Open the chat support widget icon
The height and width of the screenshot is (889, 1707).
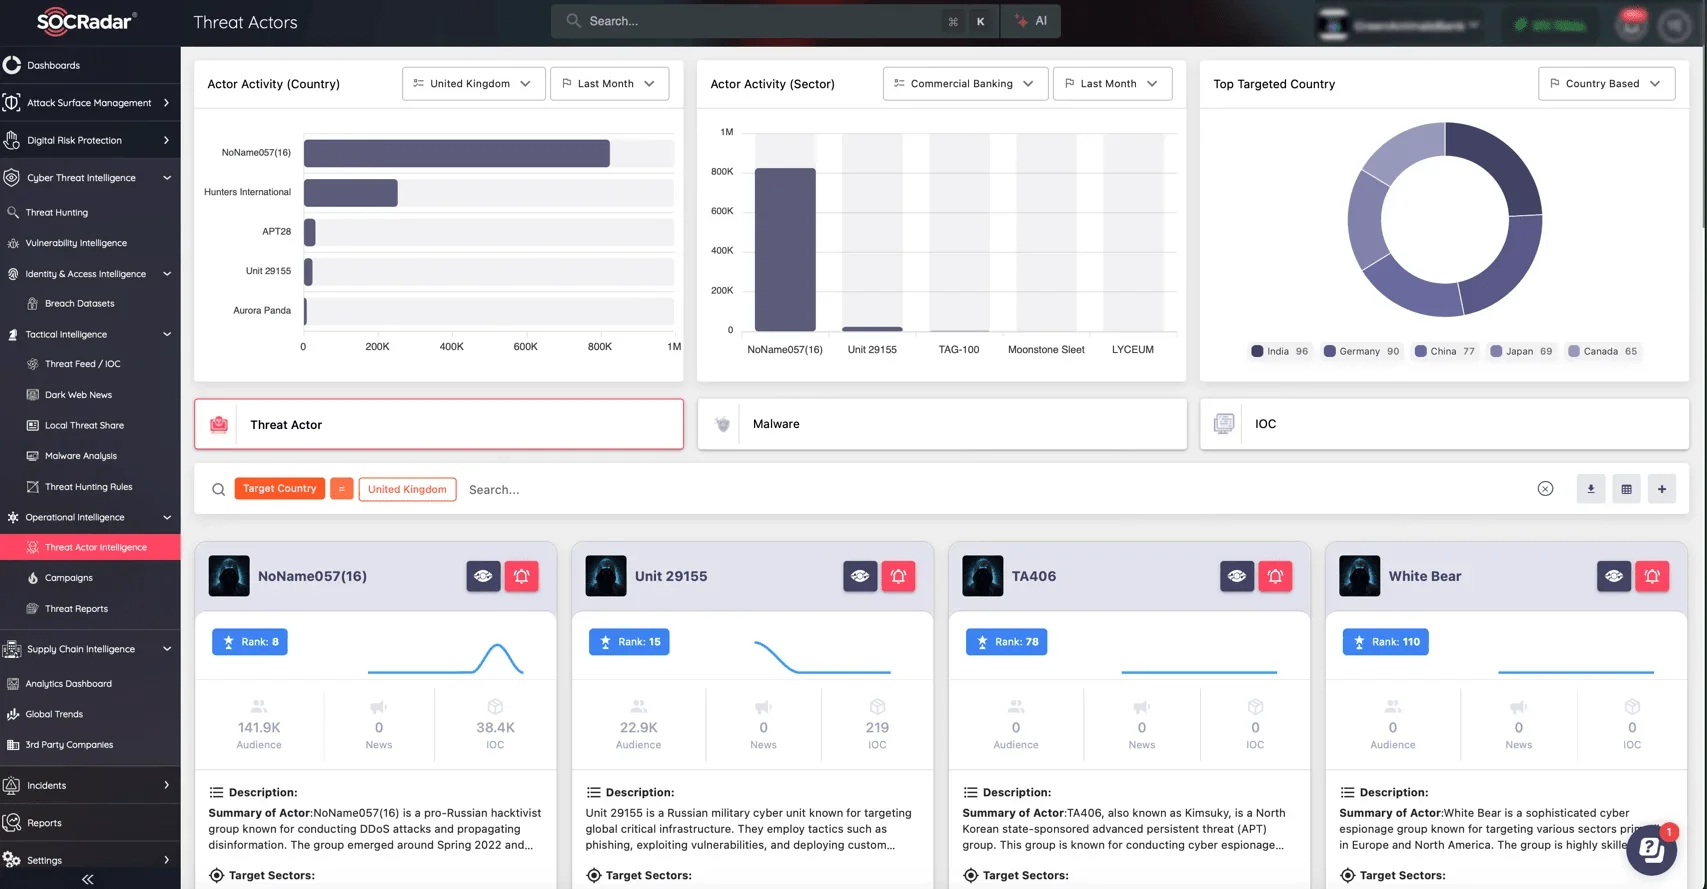click(x=1651, y=850)
